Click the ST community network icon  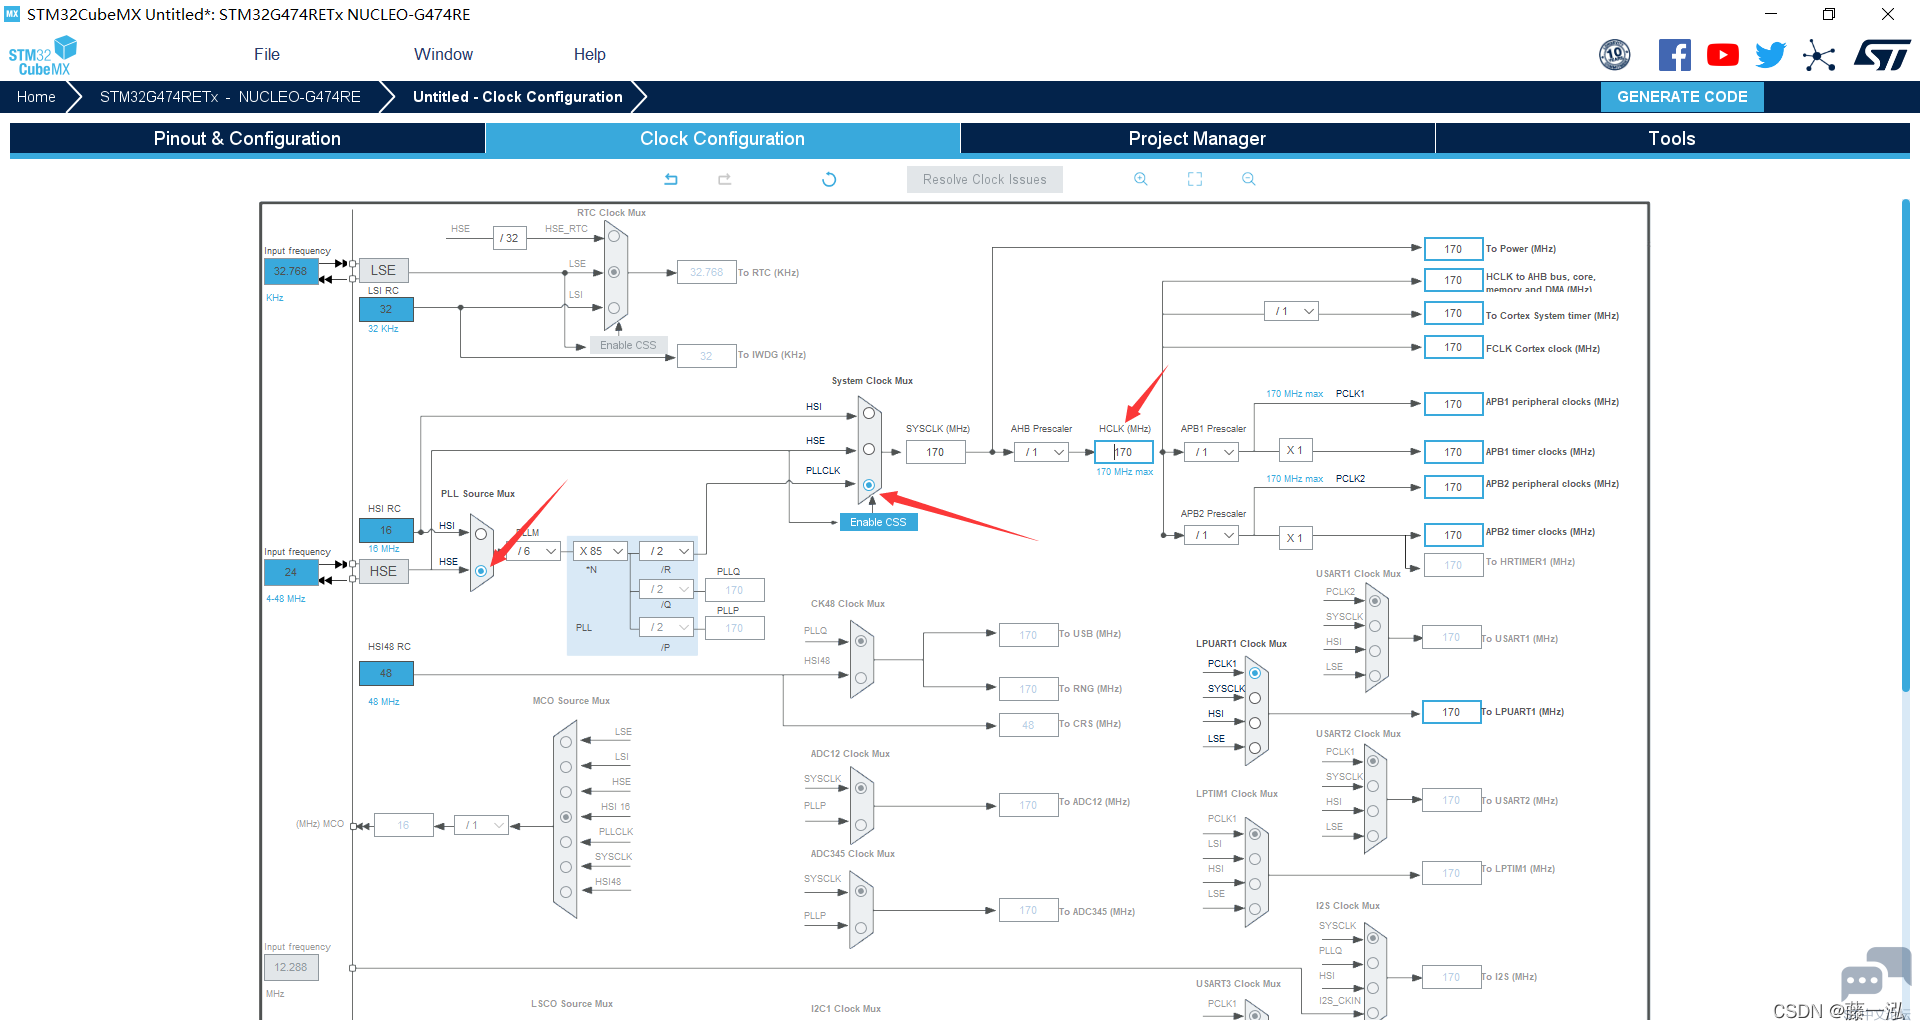click(1819, 55)
